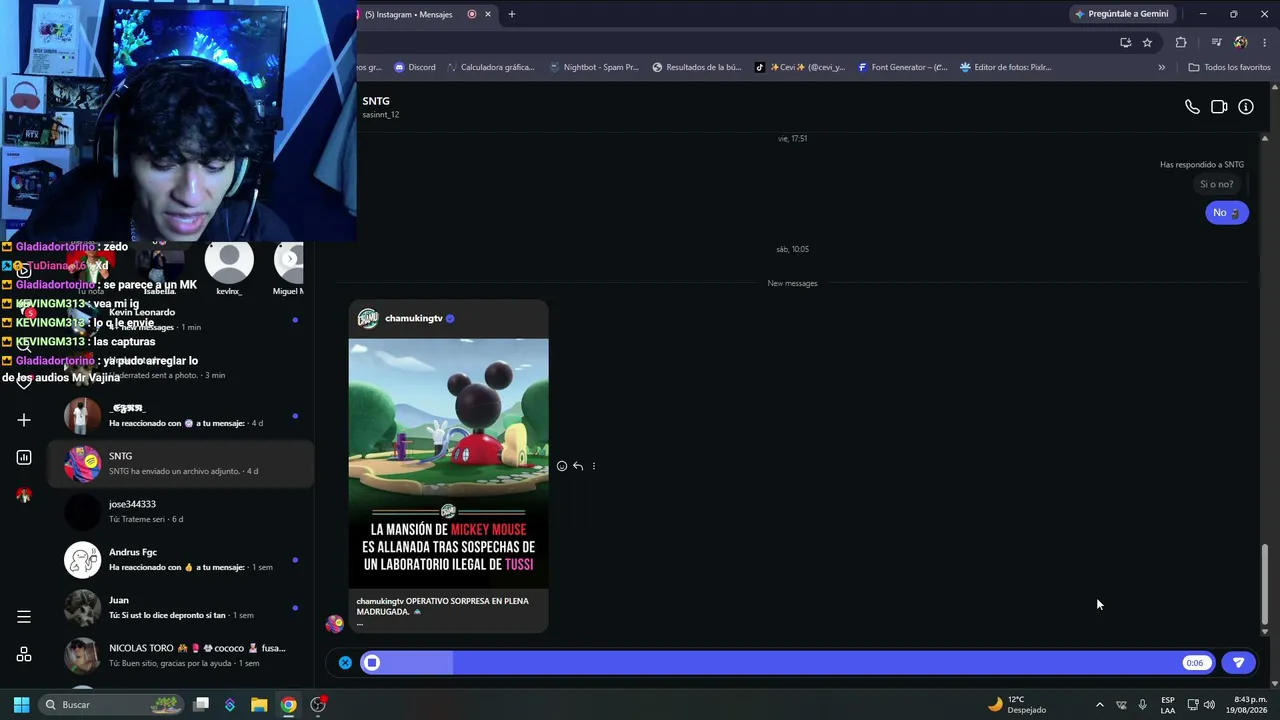1280x720 pixels.
Task: Open the Chrome profile avatar
Action: [x=1240, y=42]
